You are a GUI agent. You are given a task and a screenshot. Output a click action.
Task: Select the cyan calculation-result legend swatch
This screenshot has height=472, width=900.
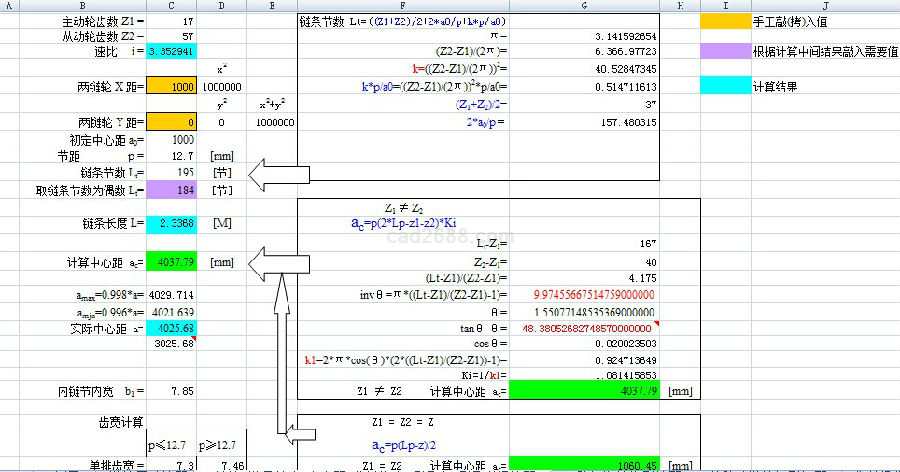725,85
